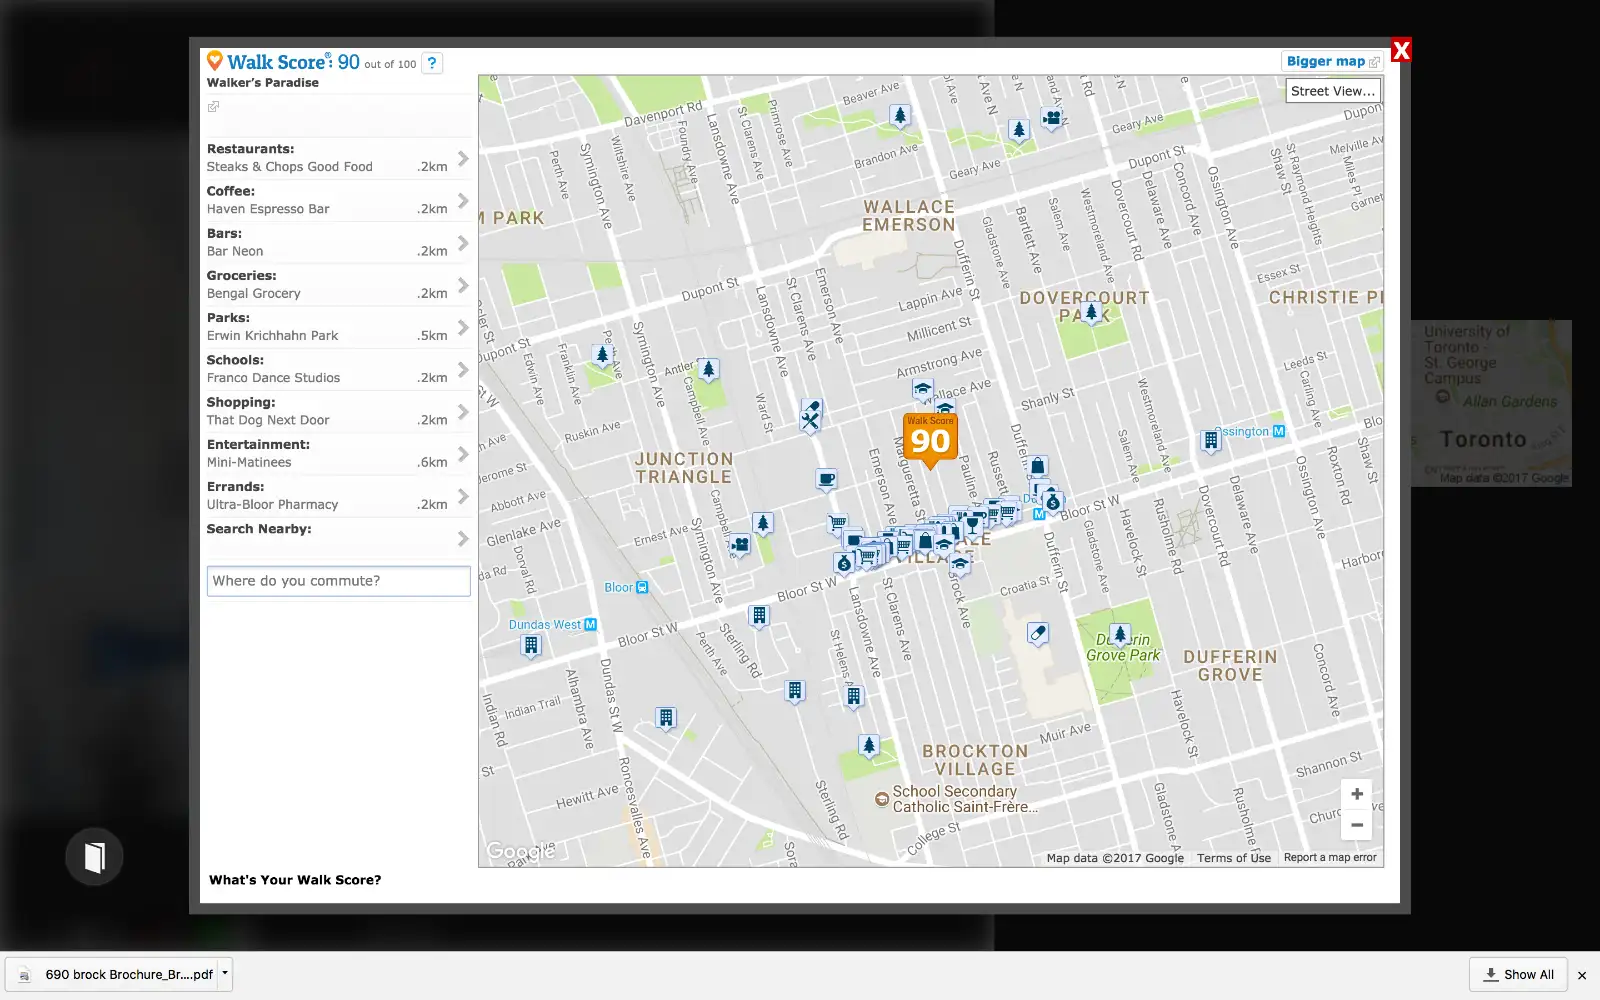This screenshot has width=1600, height=1000.
Task: Open the PDF download options dropdown arrow
Action: [x=225, y=972]
